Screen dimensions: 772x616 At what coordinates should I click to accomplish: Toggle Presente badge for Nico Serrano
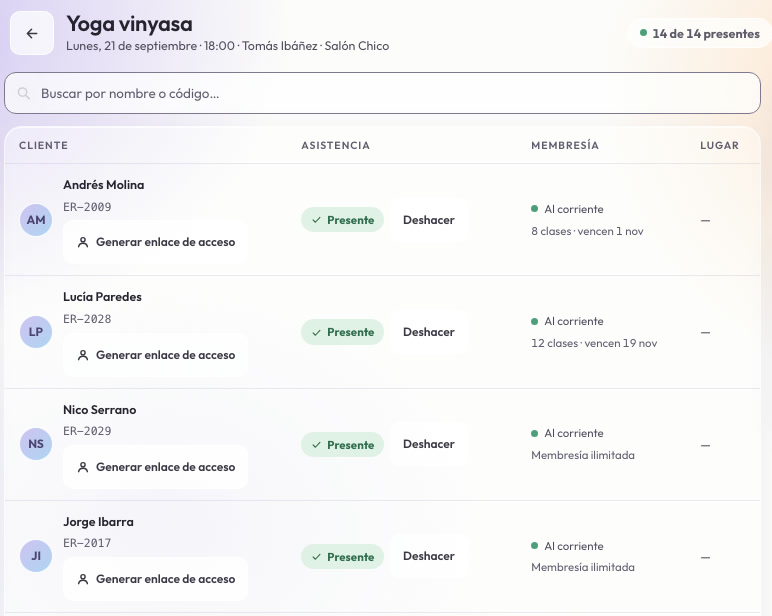tap(343, 445)
